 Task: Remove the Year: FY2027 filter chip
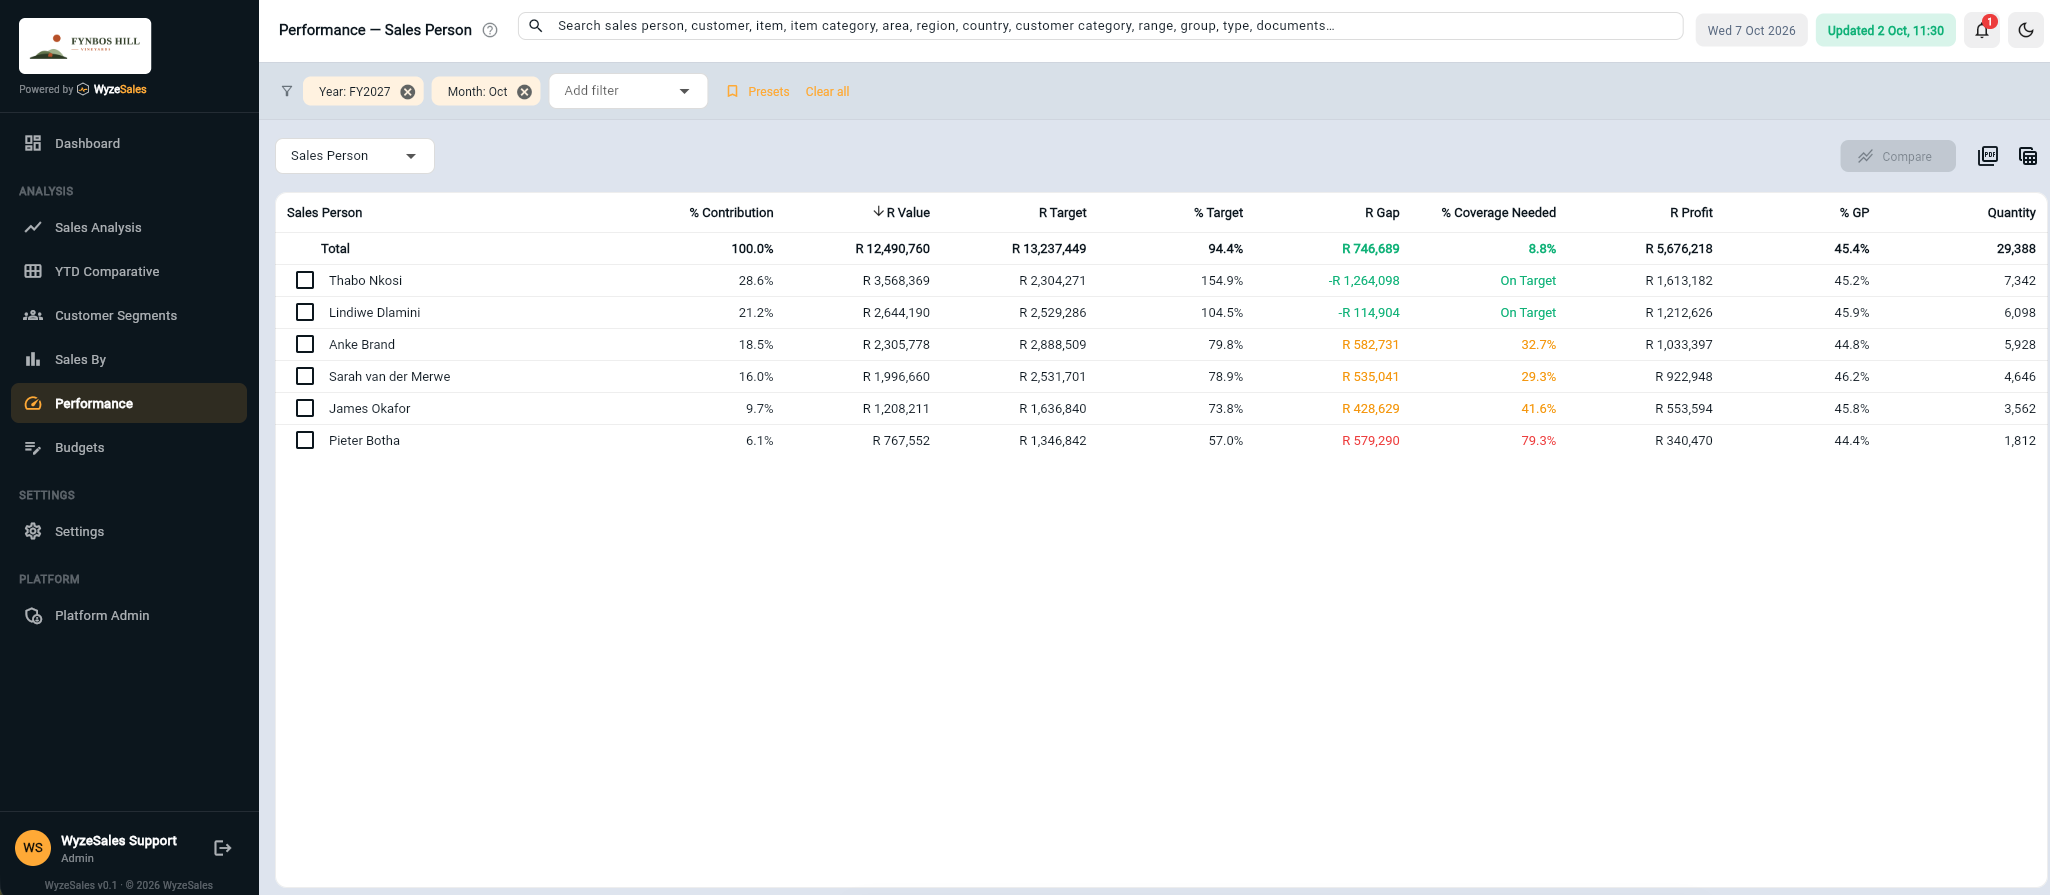[x=408, y=92]
